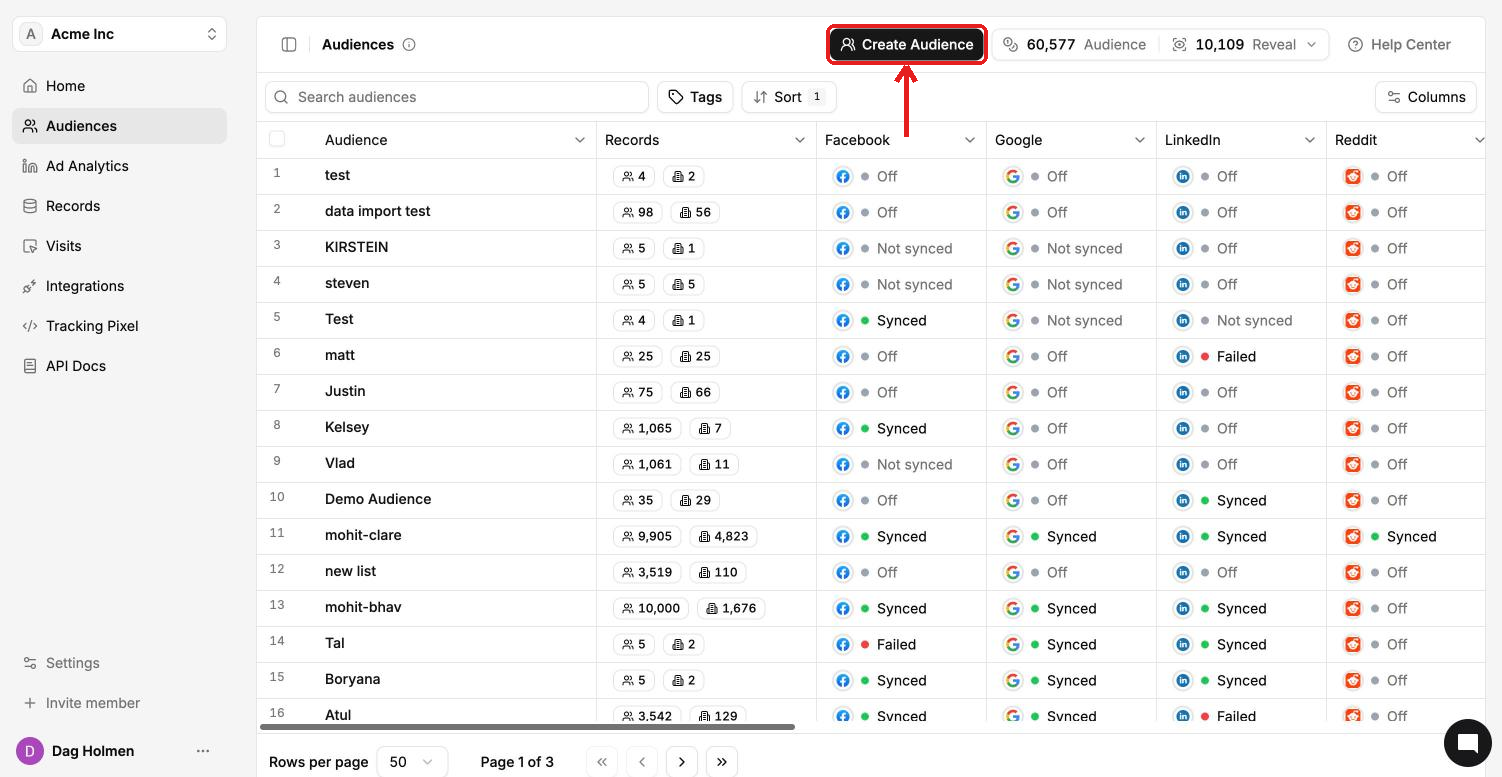Click the Facebook icon in Tal row
Screen dimensions: 1502x777
coord(843,644)
